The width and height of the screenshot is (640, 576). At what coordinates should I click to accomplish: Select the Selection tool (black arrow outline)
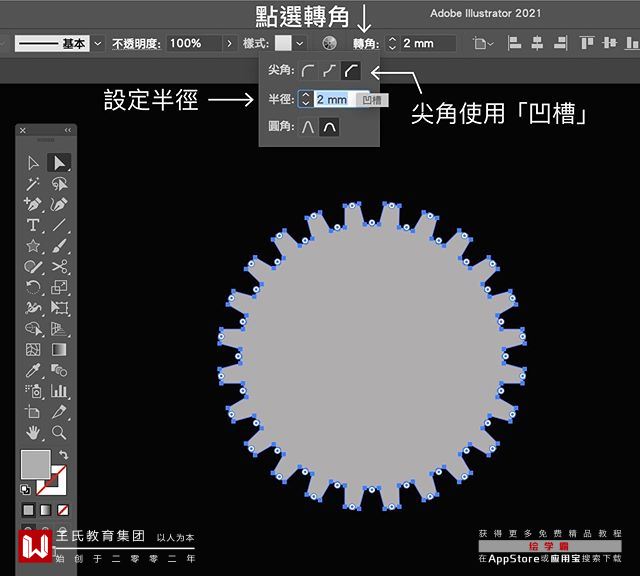pos(33,163)
